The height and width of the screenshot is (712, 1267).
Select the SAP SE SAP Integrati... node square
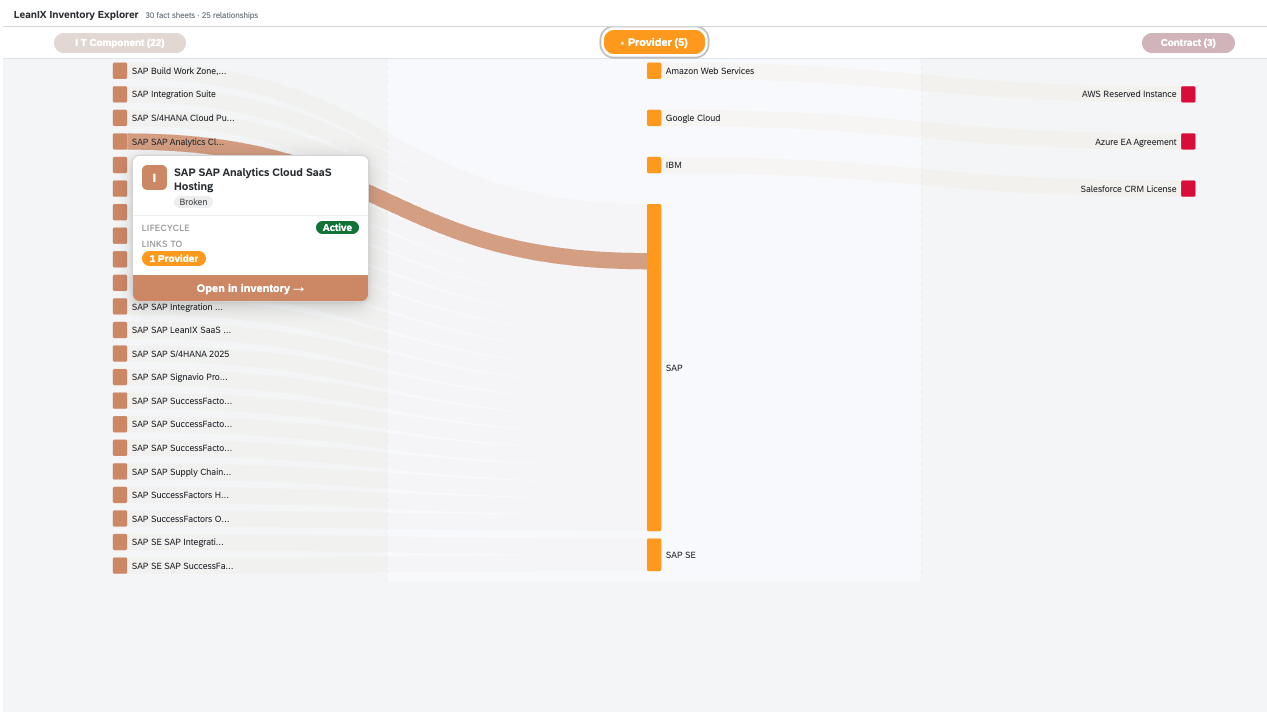click(120, 542)
